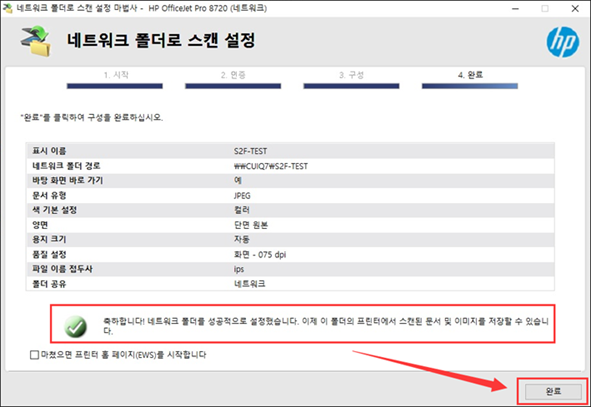Click the HP logo icon
This screenshot has width=591, height=407.
click(x=563, y=42)
